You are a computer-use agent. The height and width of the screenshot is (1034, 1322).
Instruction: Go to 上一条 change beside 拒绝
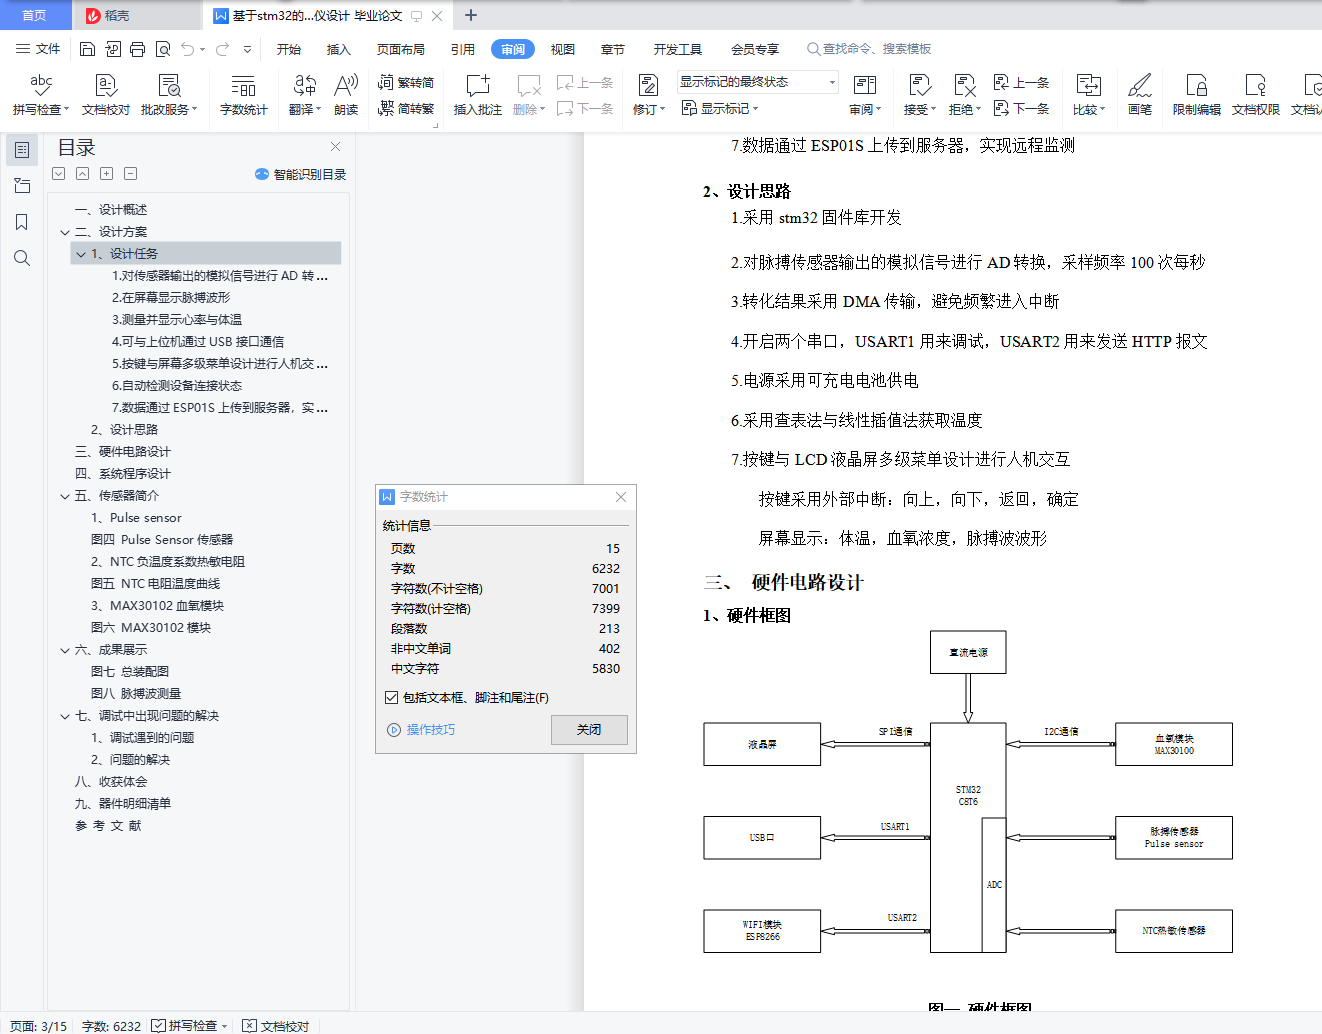click(1021, 83)
